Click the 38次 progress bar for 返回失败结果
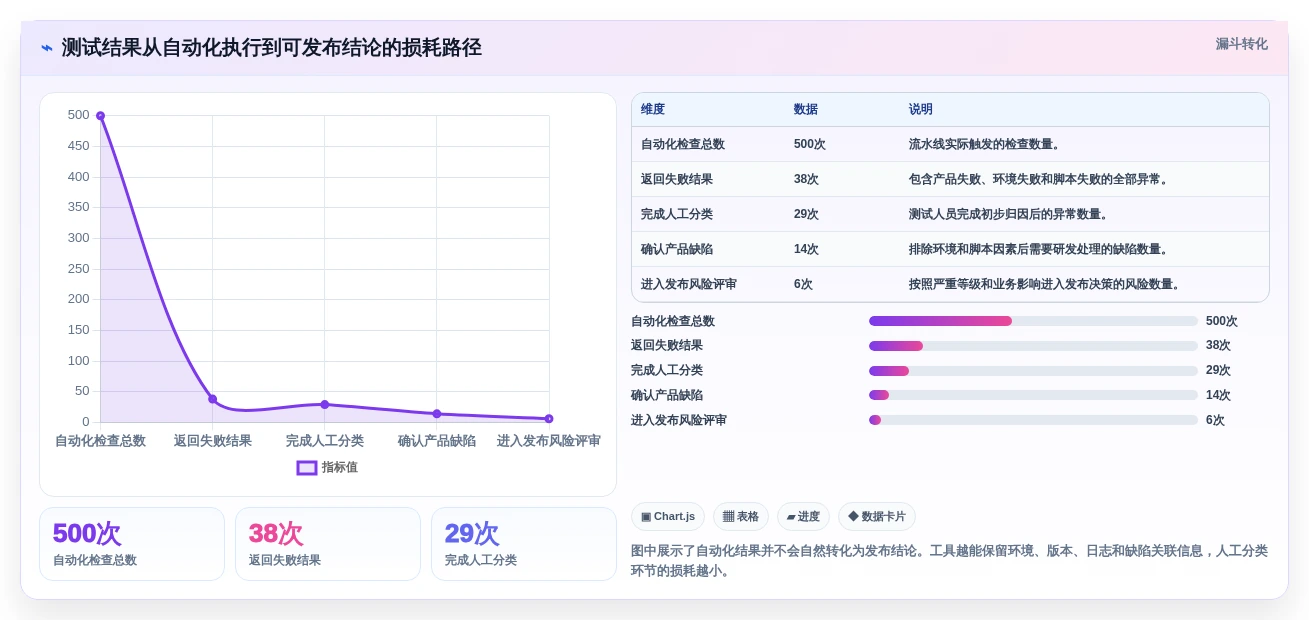Image resolution: width=1309 pixels, height=620 pixels. pos(1033,346)
